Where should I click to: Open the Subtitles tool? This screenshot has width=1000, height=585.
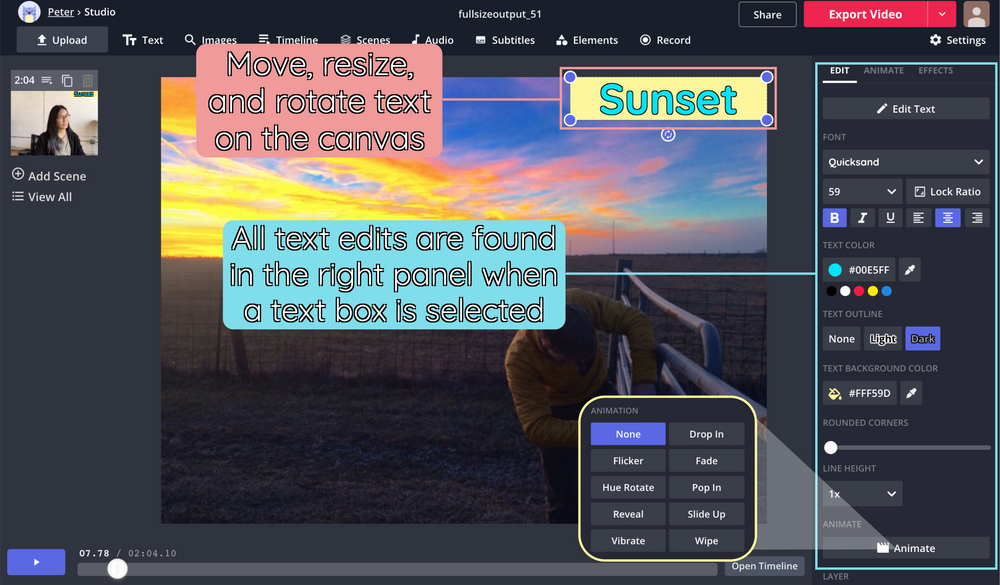pos(505,40)
